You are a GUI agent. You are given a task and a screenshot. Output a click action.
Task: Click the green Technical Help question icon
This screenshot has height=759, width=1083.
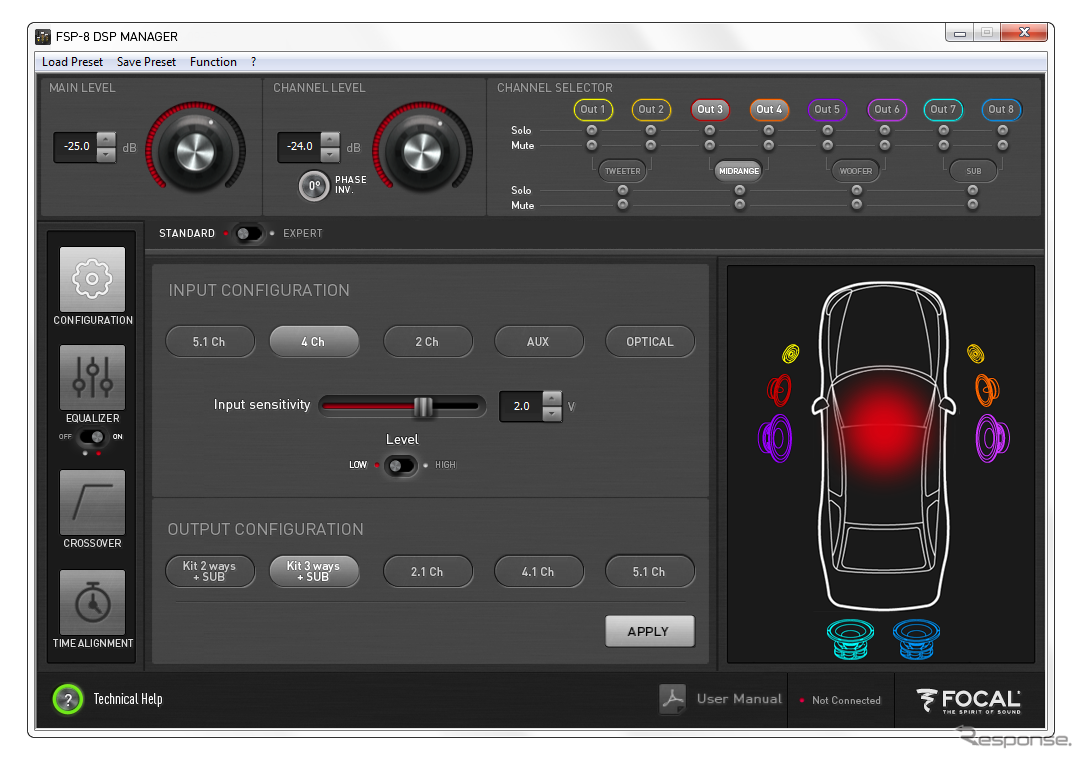(x=68, y=699)
